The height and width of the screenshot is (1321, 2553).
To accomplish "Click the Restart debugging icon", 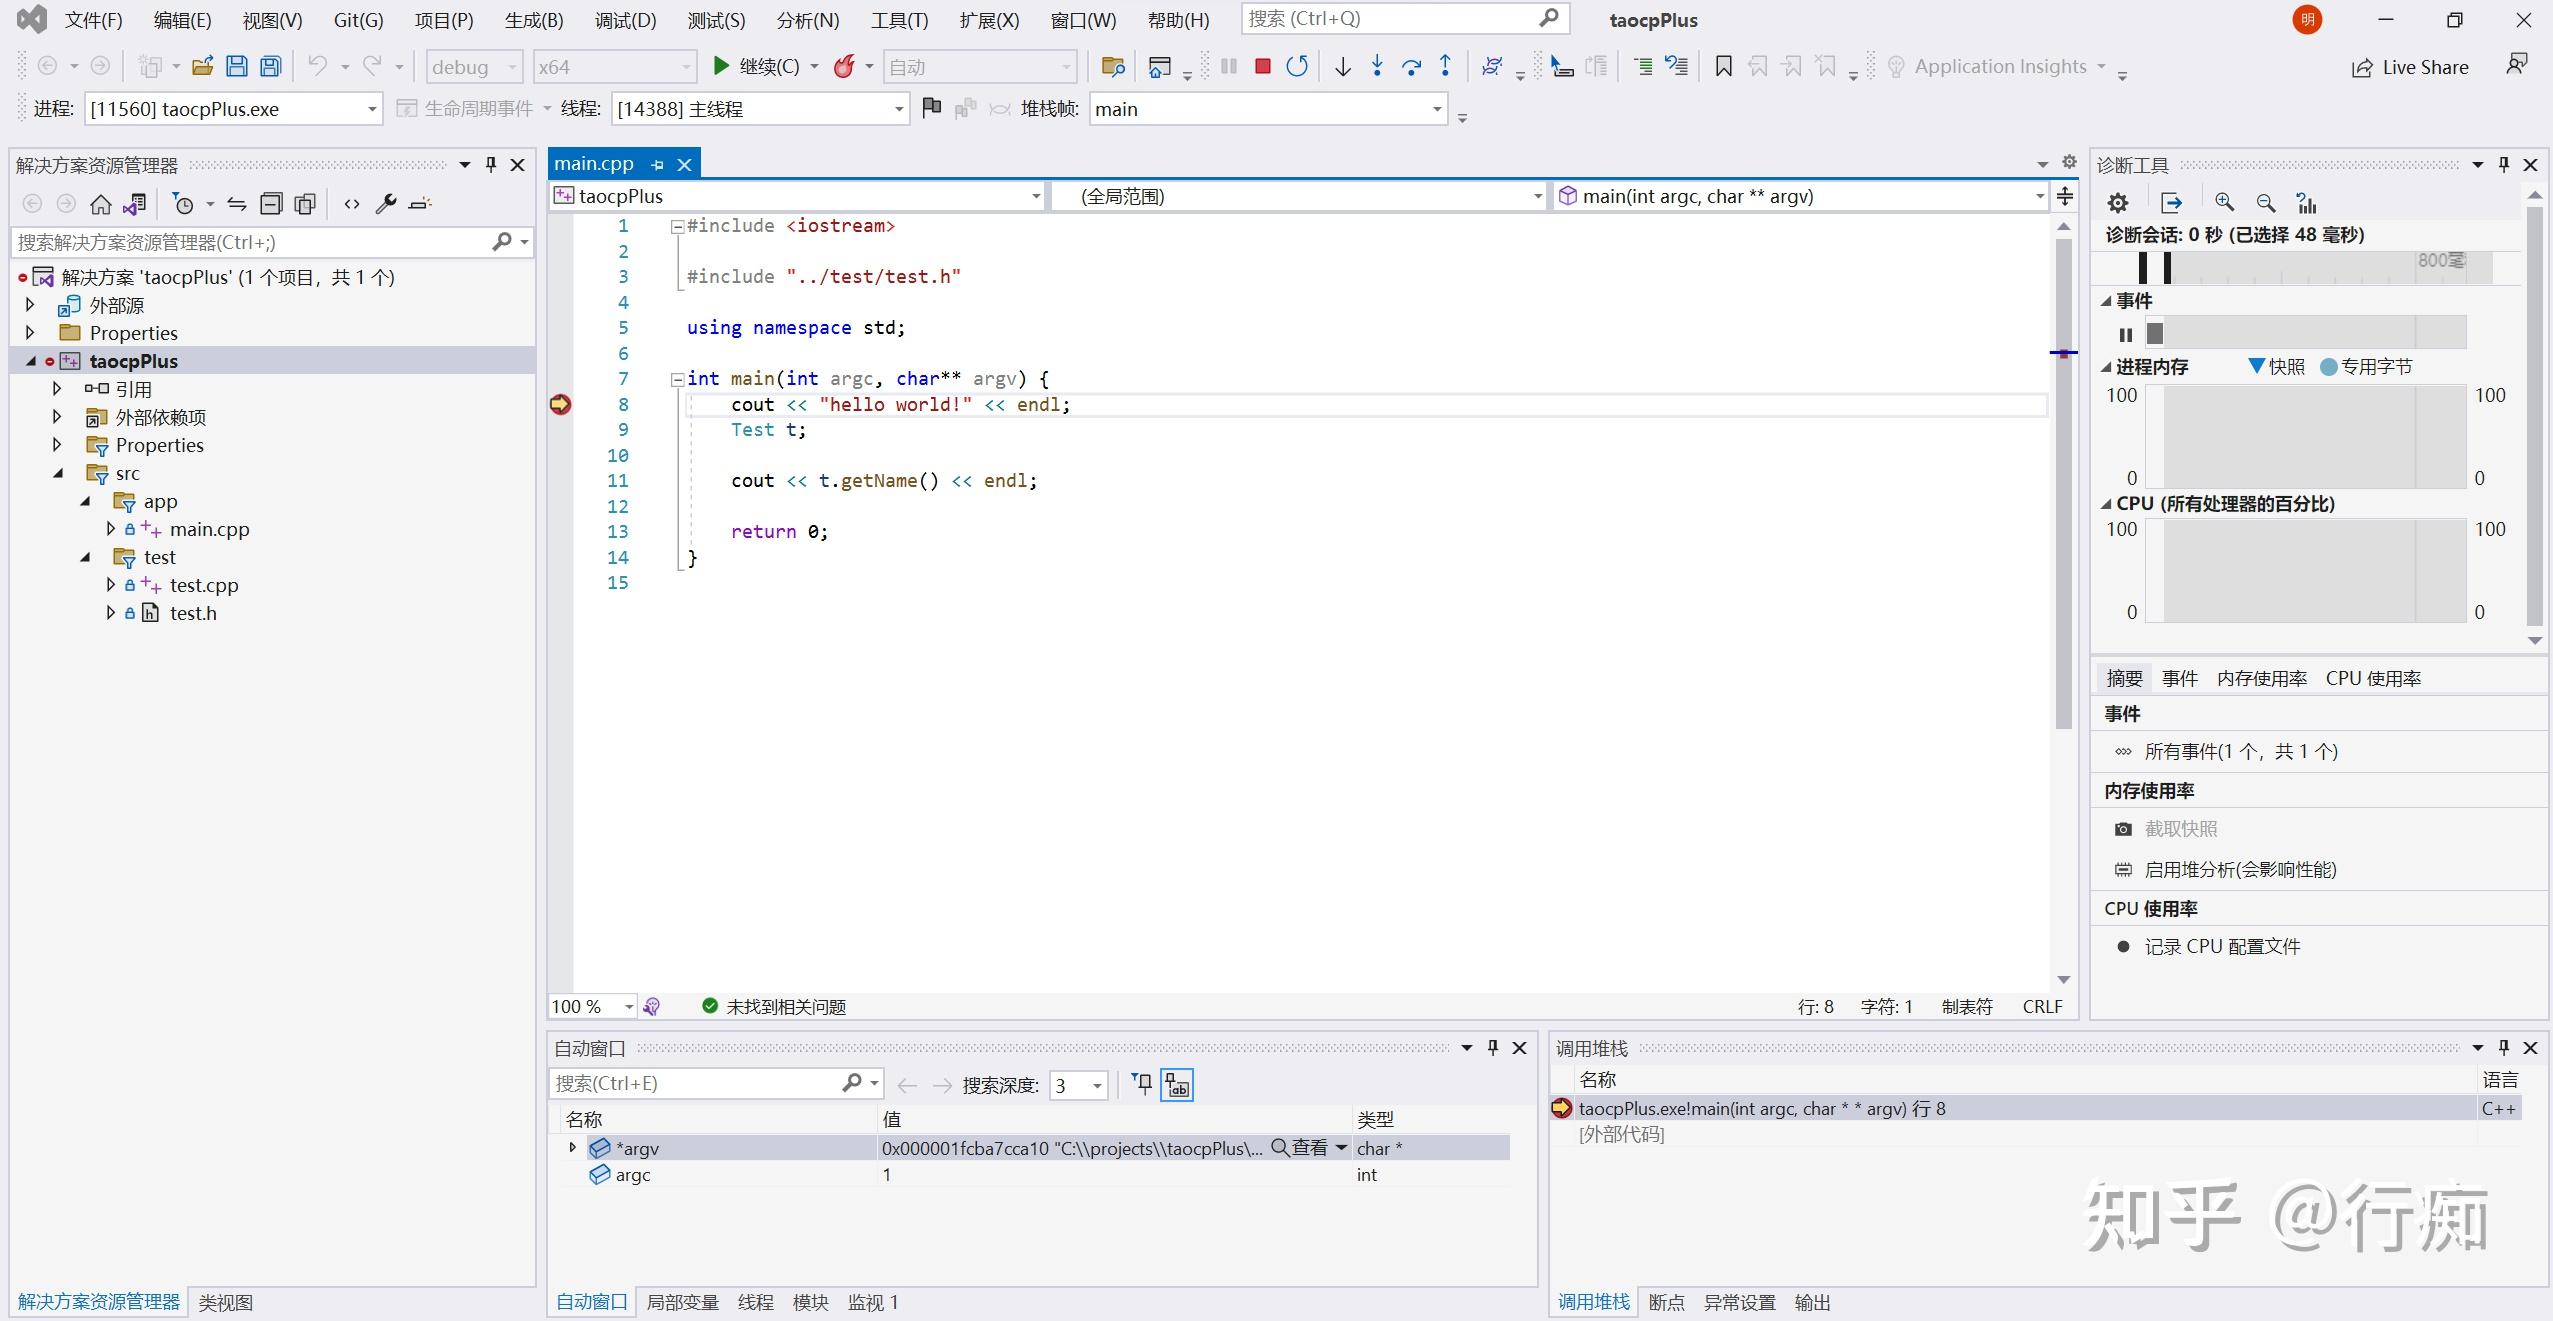I will [1297, 67].
